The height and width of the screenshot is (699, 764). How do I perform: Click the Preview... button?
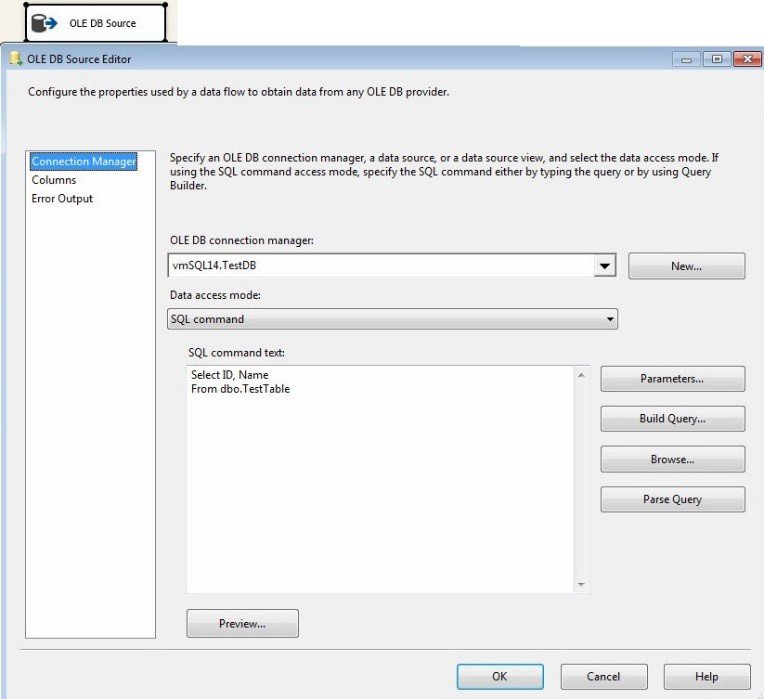pyautogui.click(x=242, y=623)
